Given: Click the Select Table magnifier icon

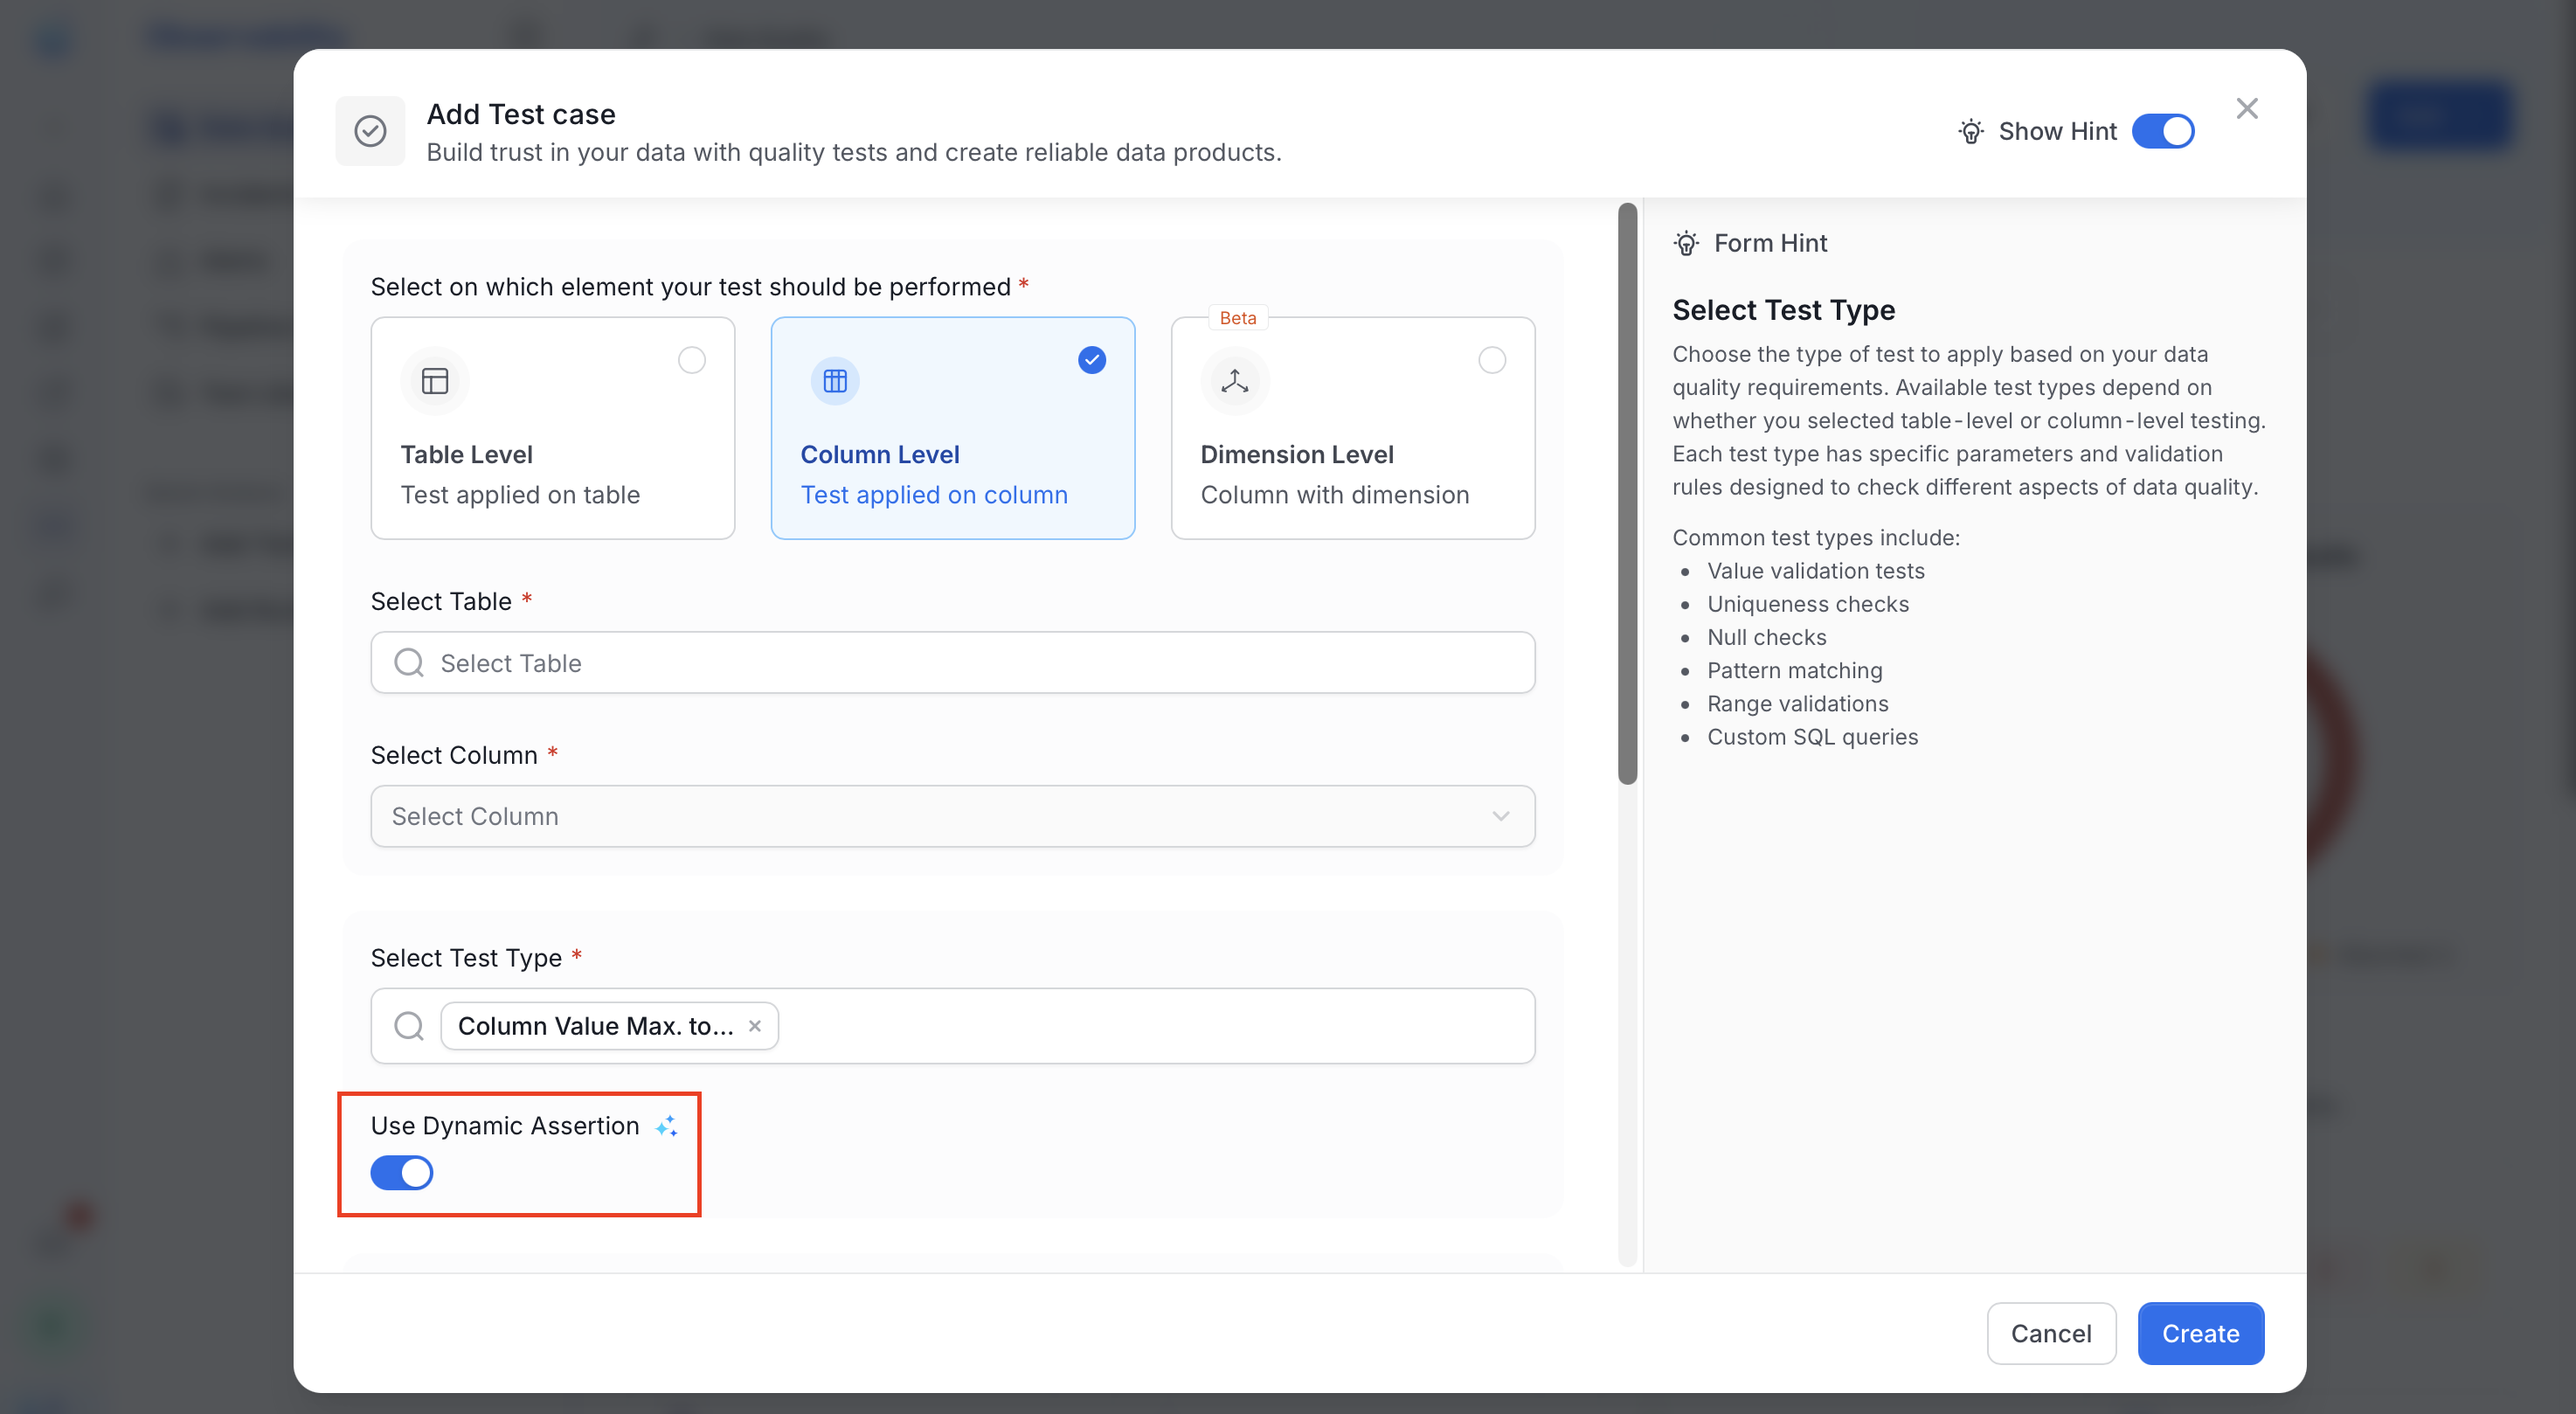Looking at the screenshot, I should click(x=408, y=662).
